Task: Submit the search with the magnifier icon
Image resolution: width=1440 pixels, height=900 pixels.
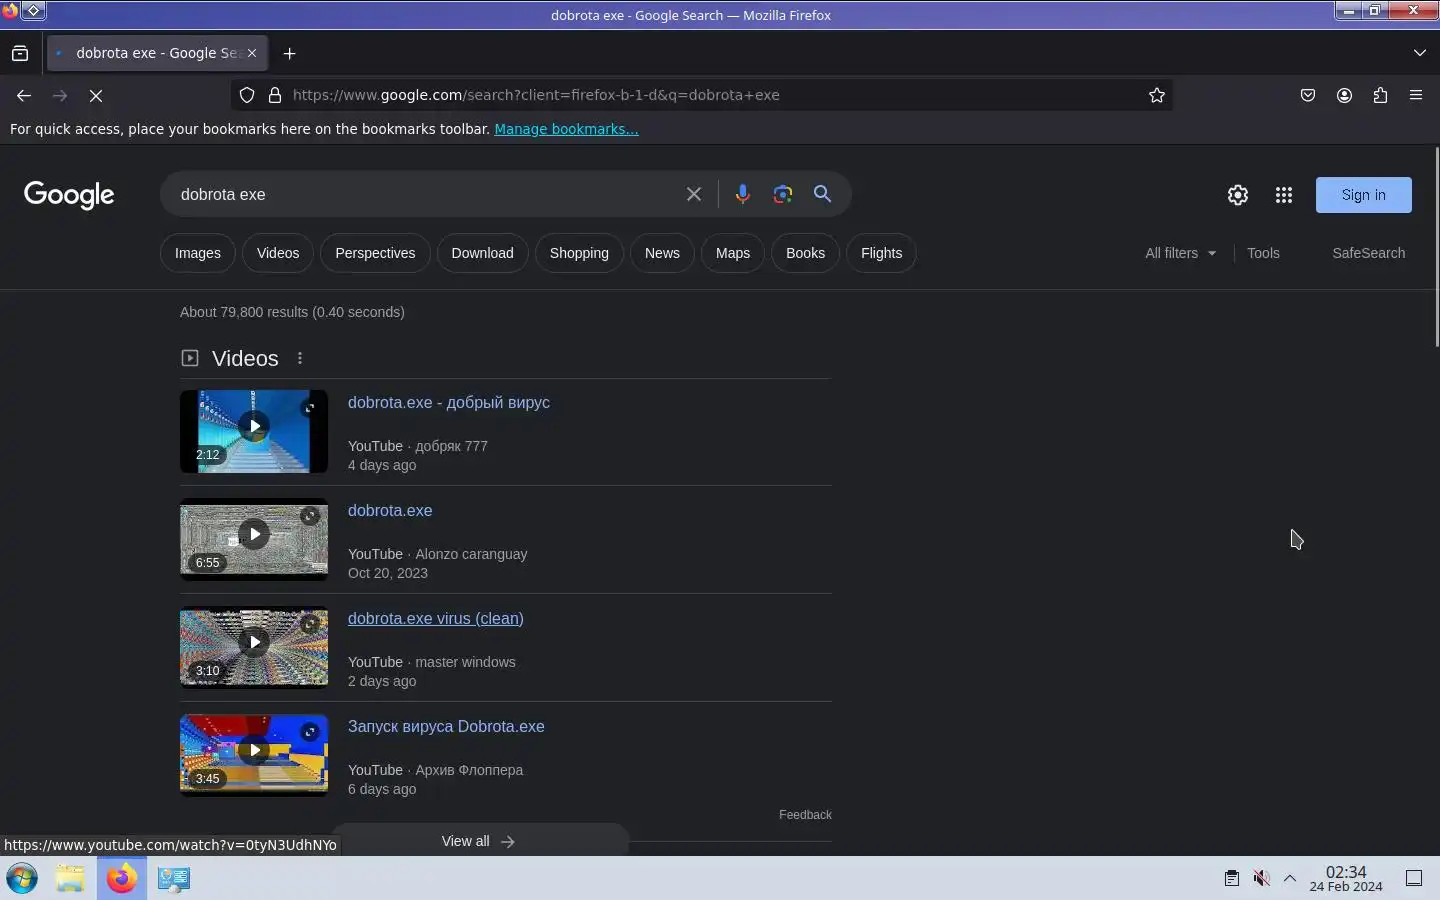Action: click(x=822, y=194)
